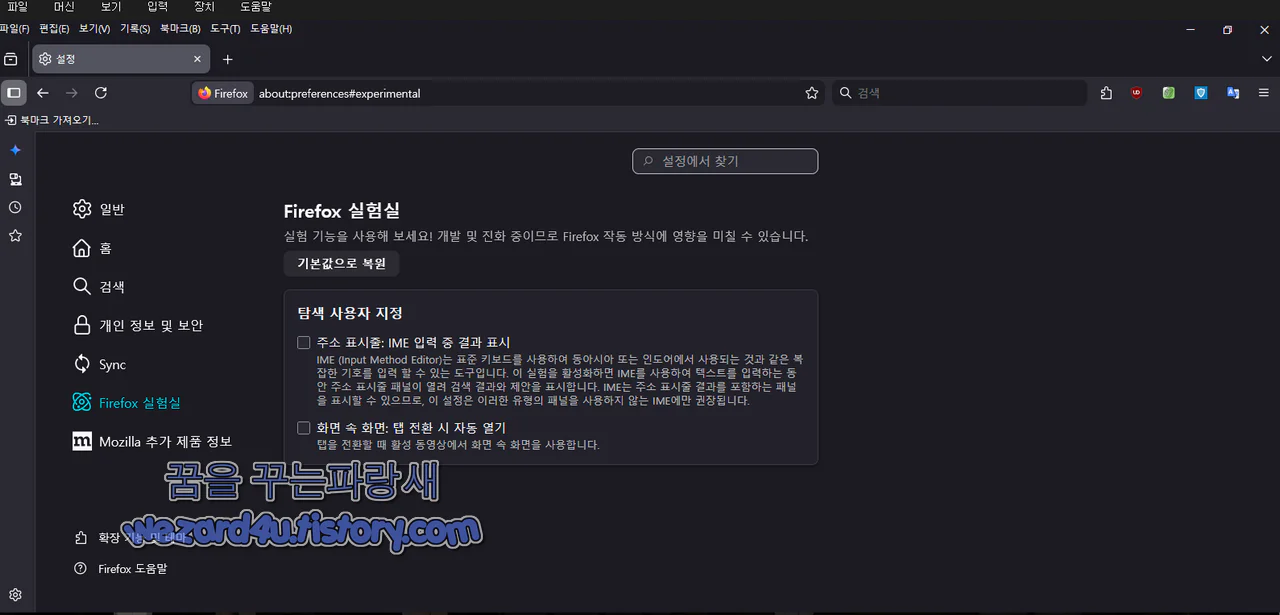1280x615 pixels.
Task: Show synced tabs in sidebar
Action: 15,179
